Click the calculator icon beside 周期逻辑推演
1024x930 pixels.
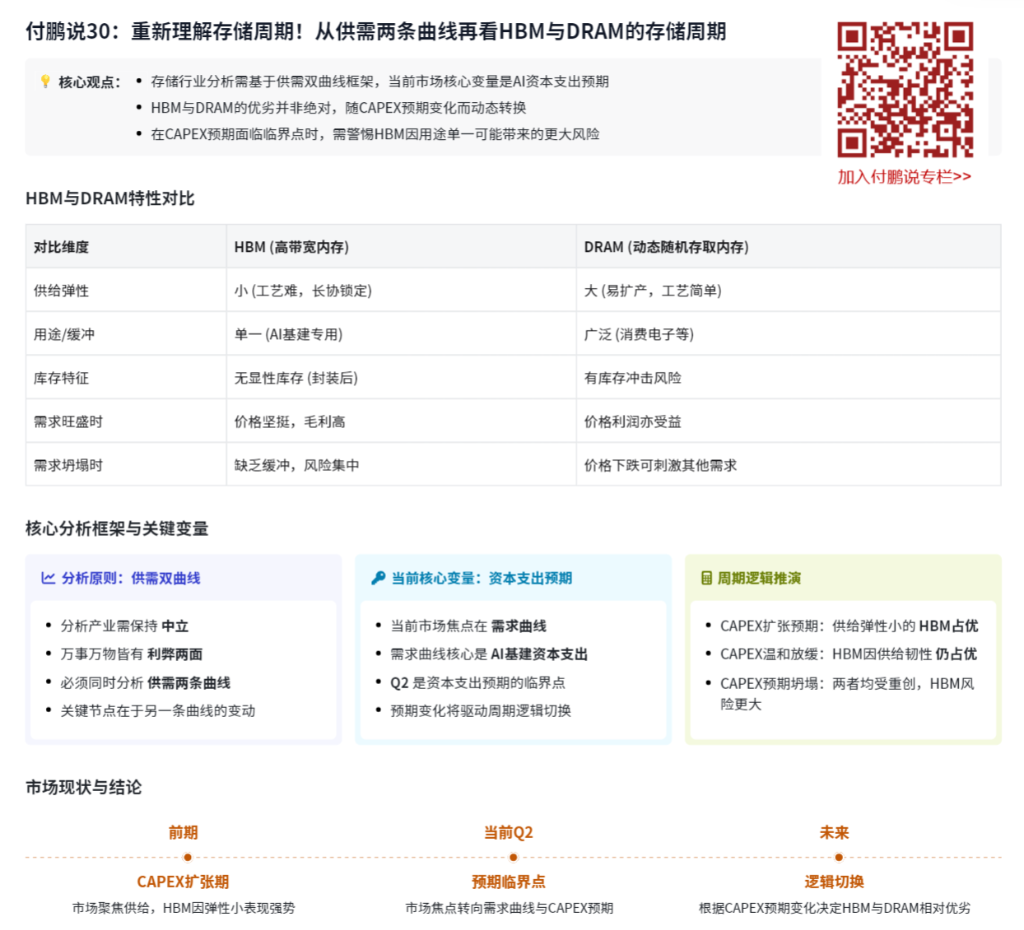tap(707, 578)
